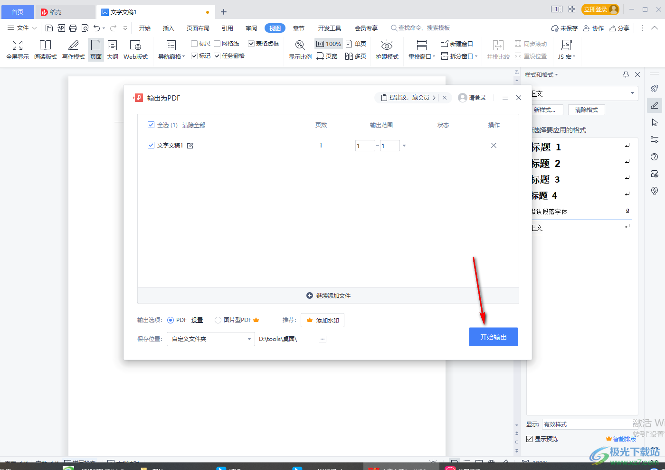Click the end page range field
This screenshot has width=665, height=470.
(x=390, y=146)
